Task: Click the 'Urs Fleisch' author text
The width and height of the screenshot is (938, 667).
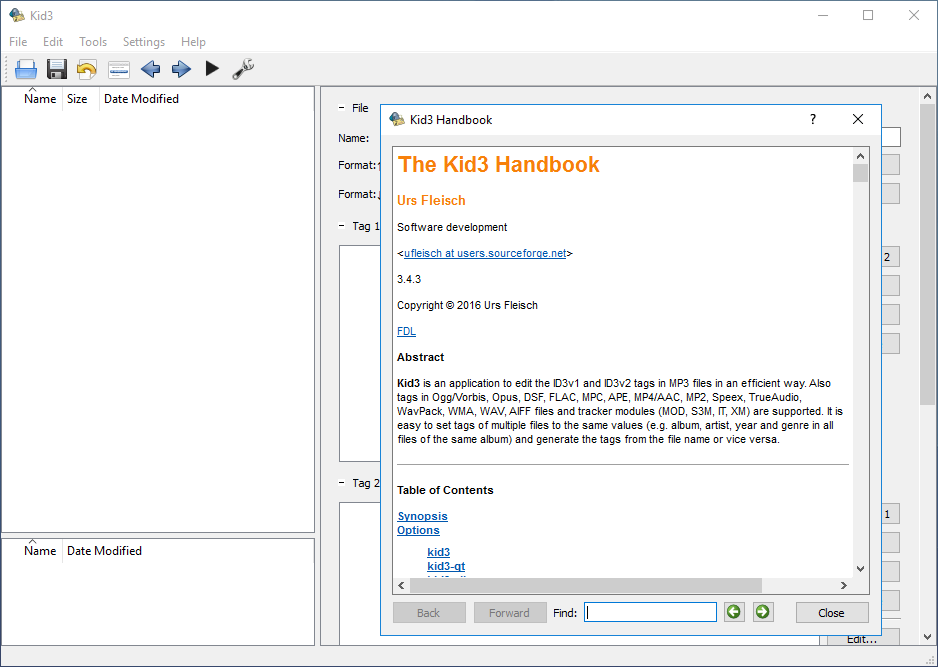Action: click(431, 200)
